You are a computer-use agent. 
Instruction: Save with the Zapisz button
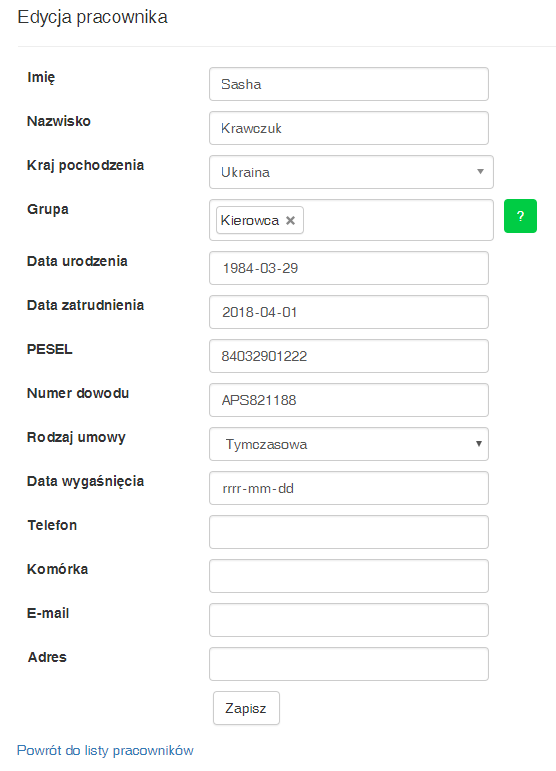(x=246, y=708)
